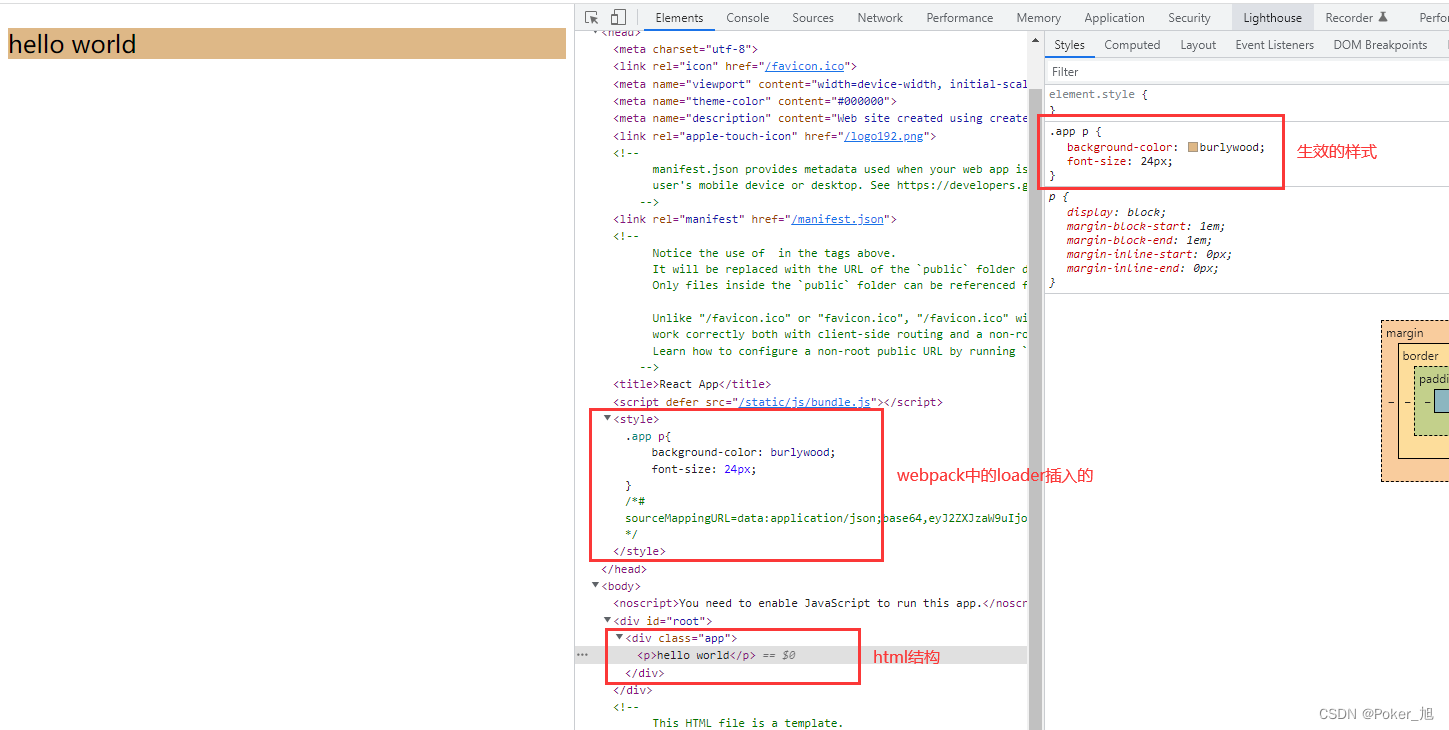
Task: Collapse the div id="root" node
Action: pos(607,620)
